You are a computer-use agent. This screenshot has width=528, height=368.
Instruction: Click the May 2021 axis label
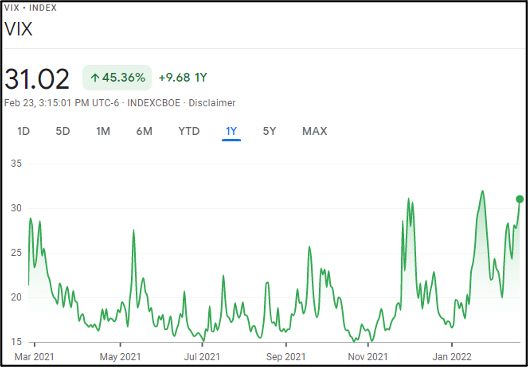120,357
